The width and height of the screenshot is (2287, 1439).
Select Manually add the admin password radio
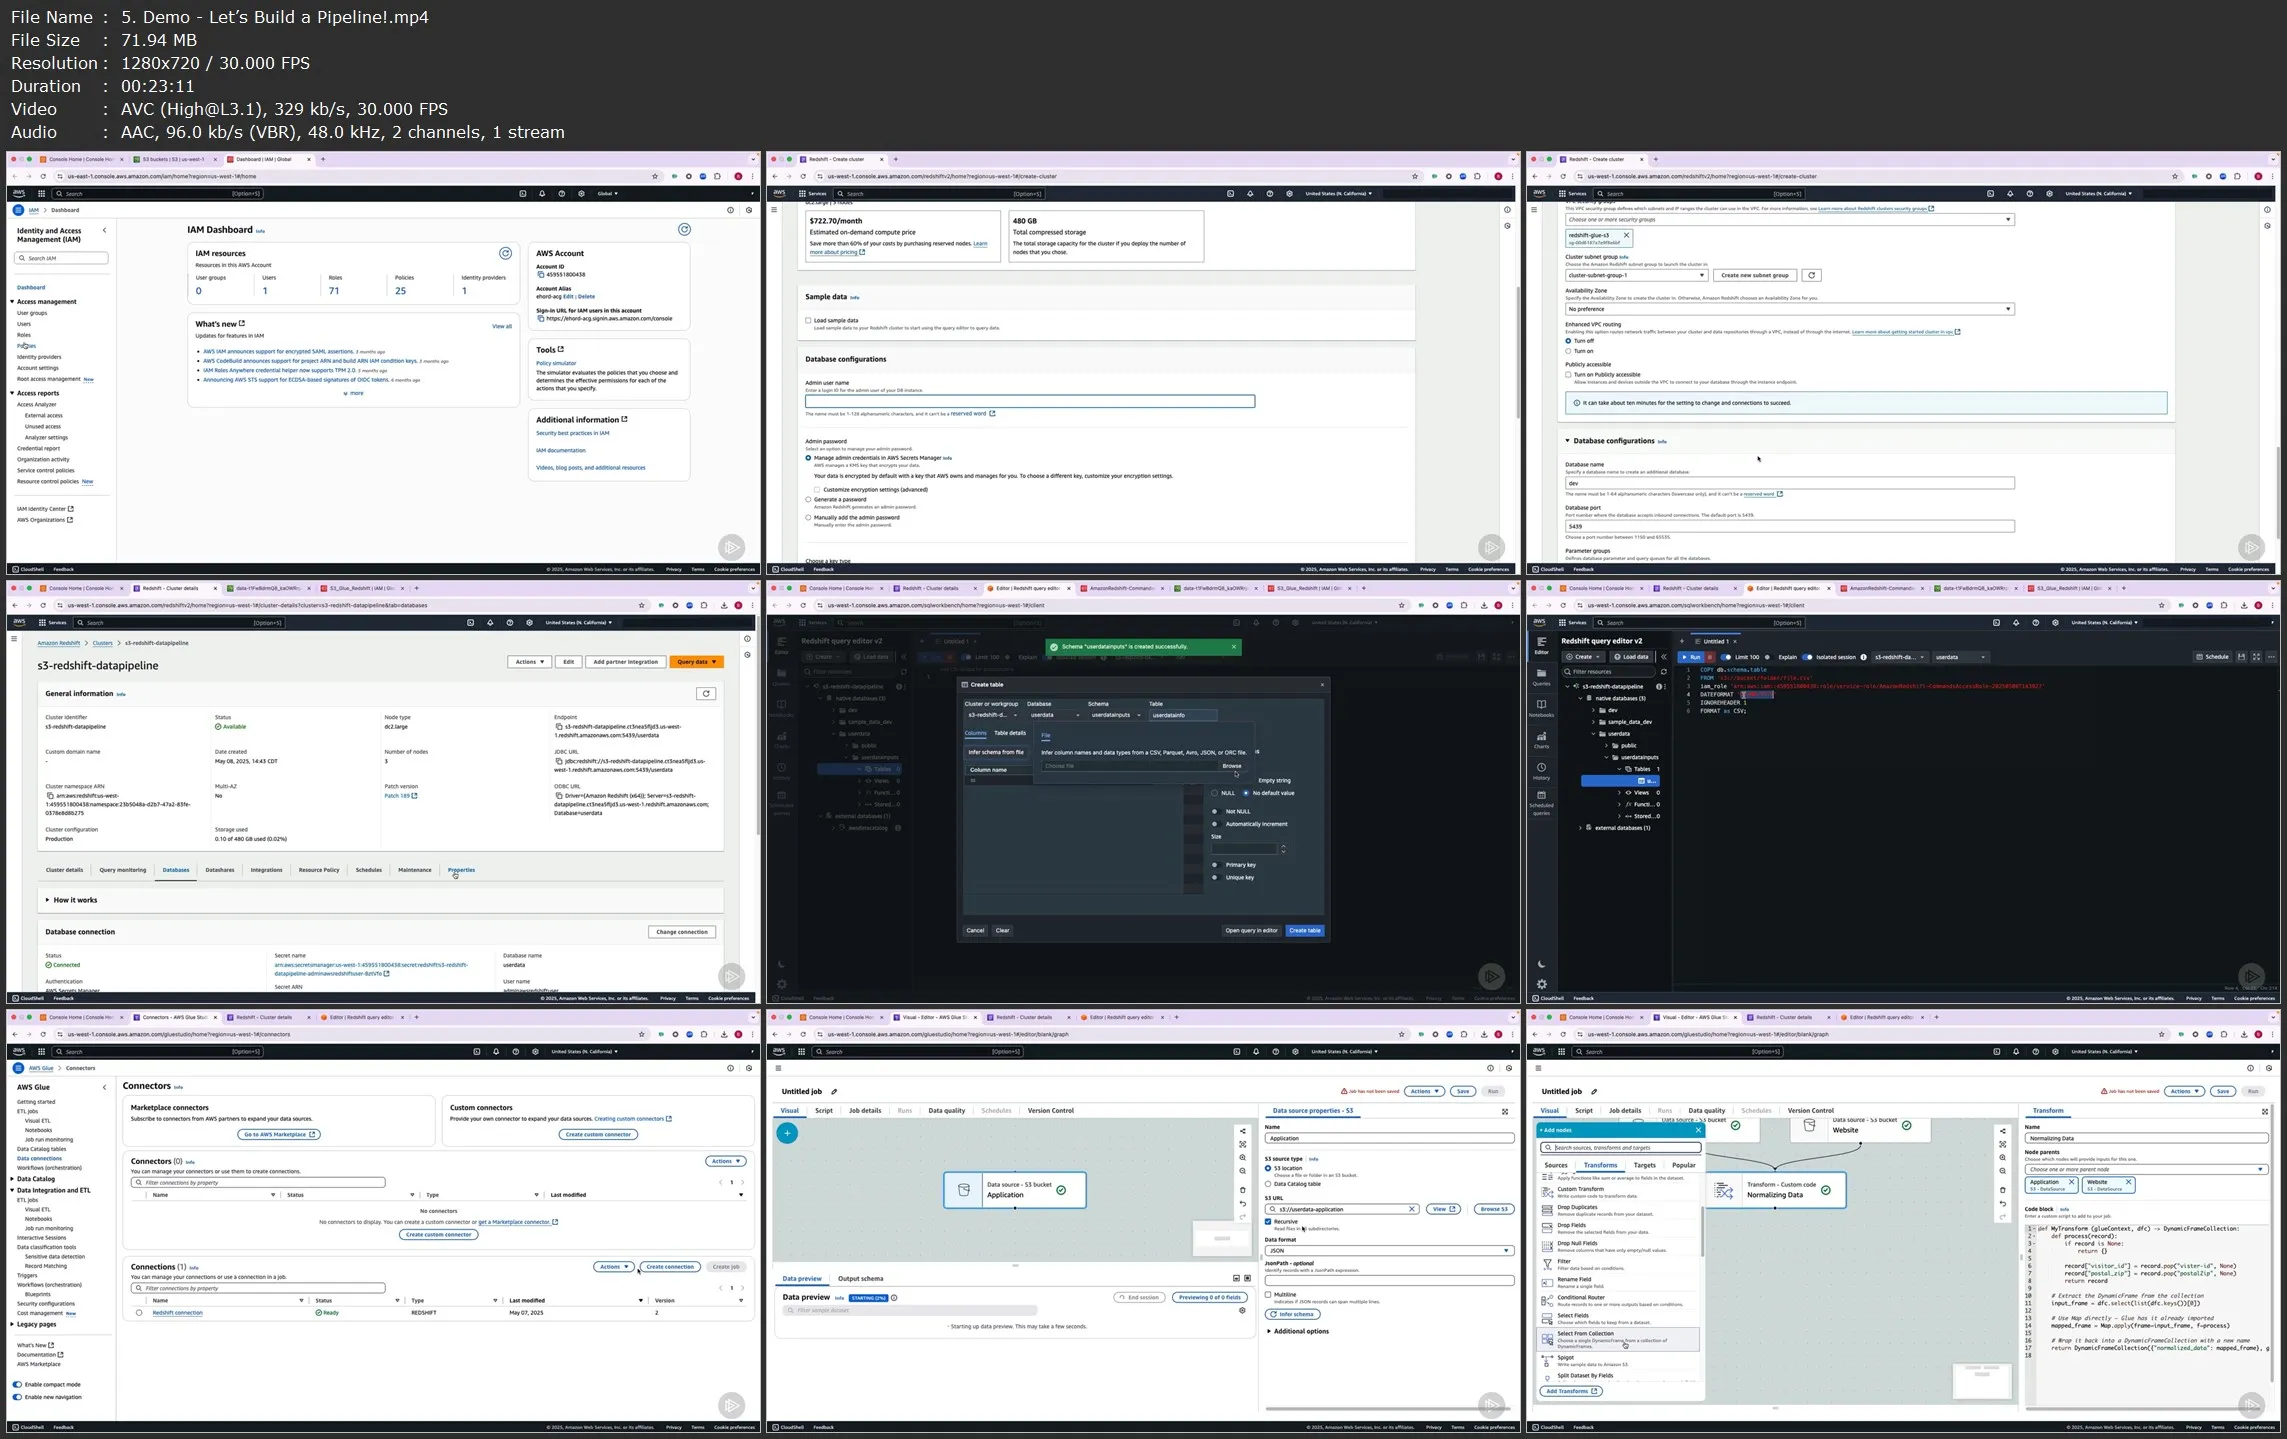coord(808,518)
